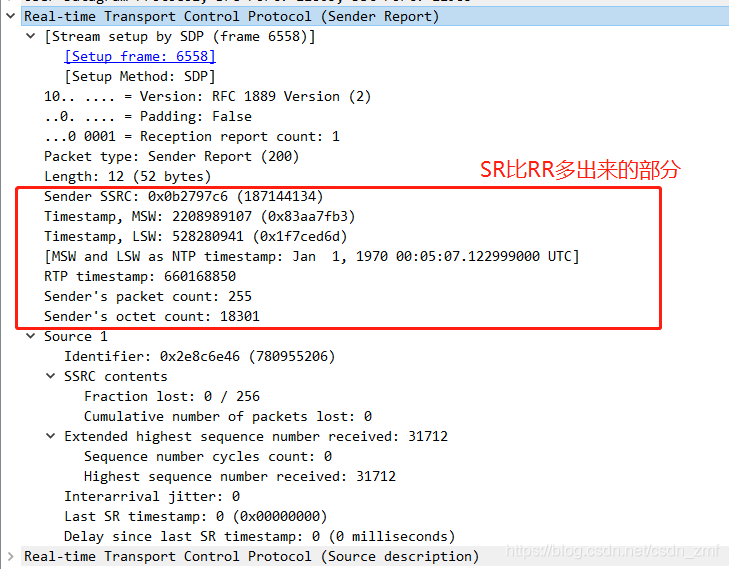Image resolution: width=729 pixels, height=569 pixels.
Task: Select the MSW and LSW as NTP timestamp row
Action: [x=311, y=256]
